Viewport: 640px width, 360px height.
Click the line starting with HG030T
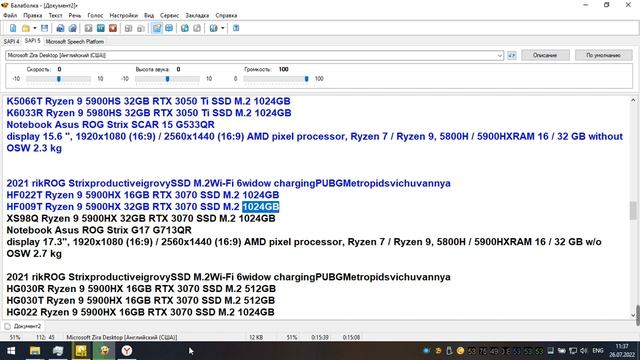click(140, 301)
